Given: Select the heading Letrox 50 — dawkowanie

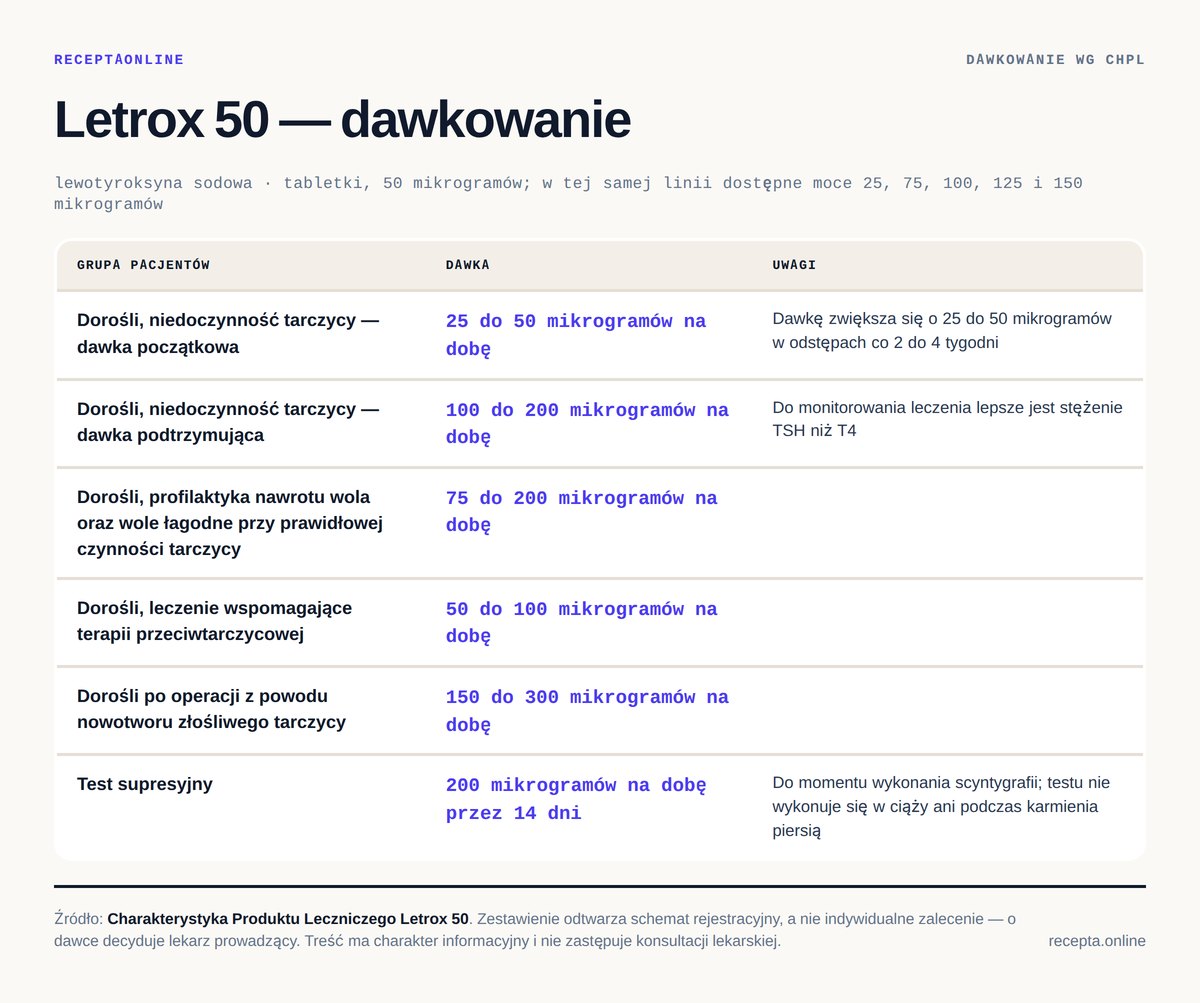Looking at the screenshot, I should tap(342, 120).
